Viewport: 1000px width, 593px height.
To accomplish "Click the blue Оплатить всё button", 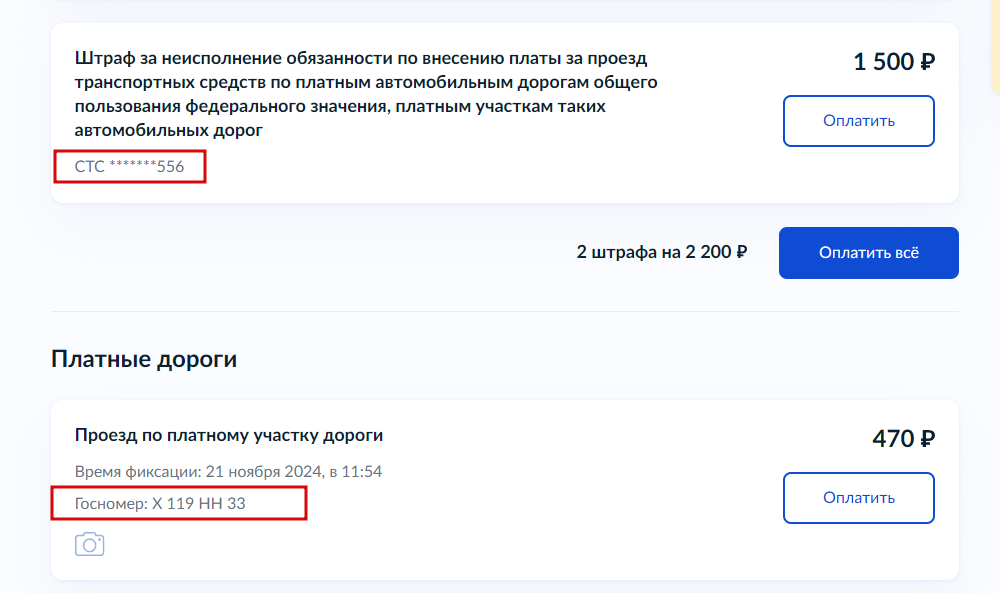I will [869, 253].
